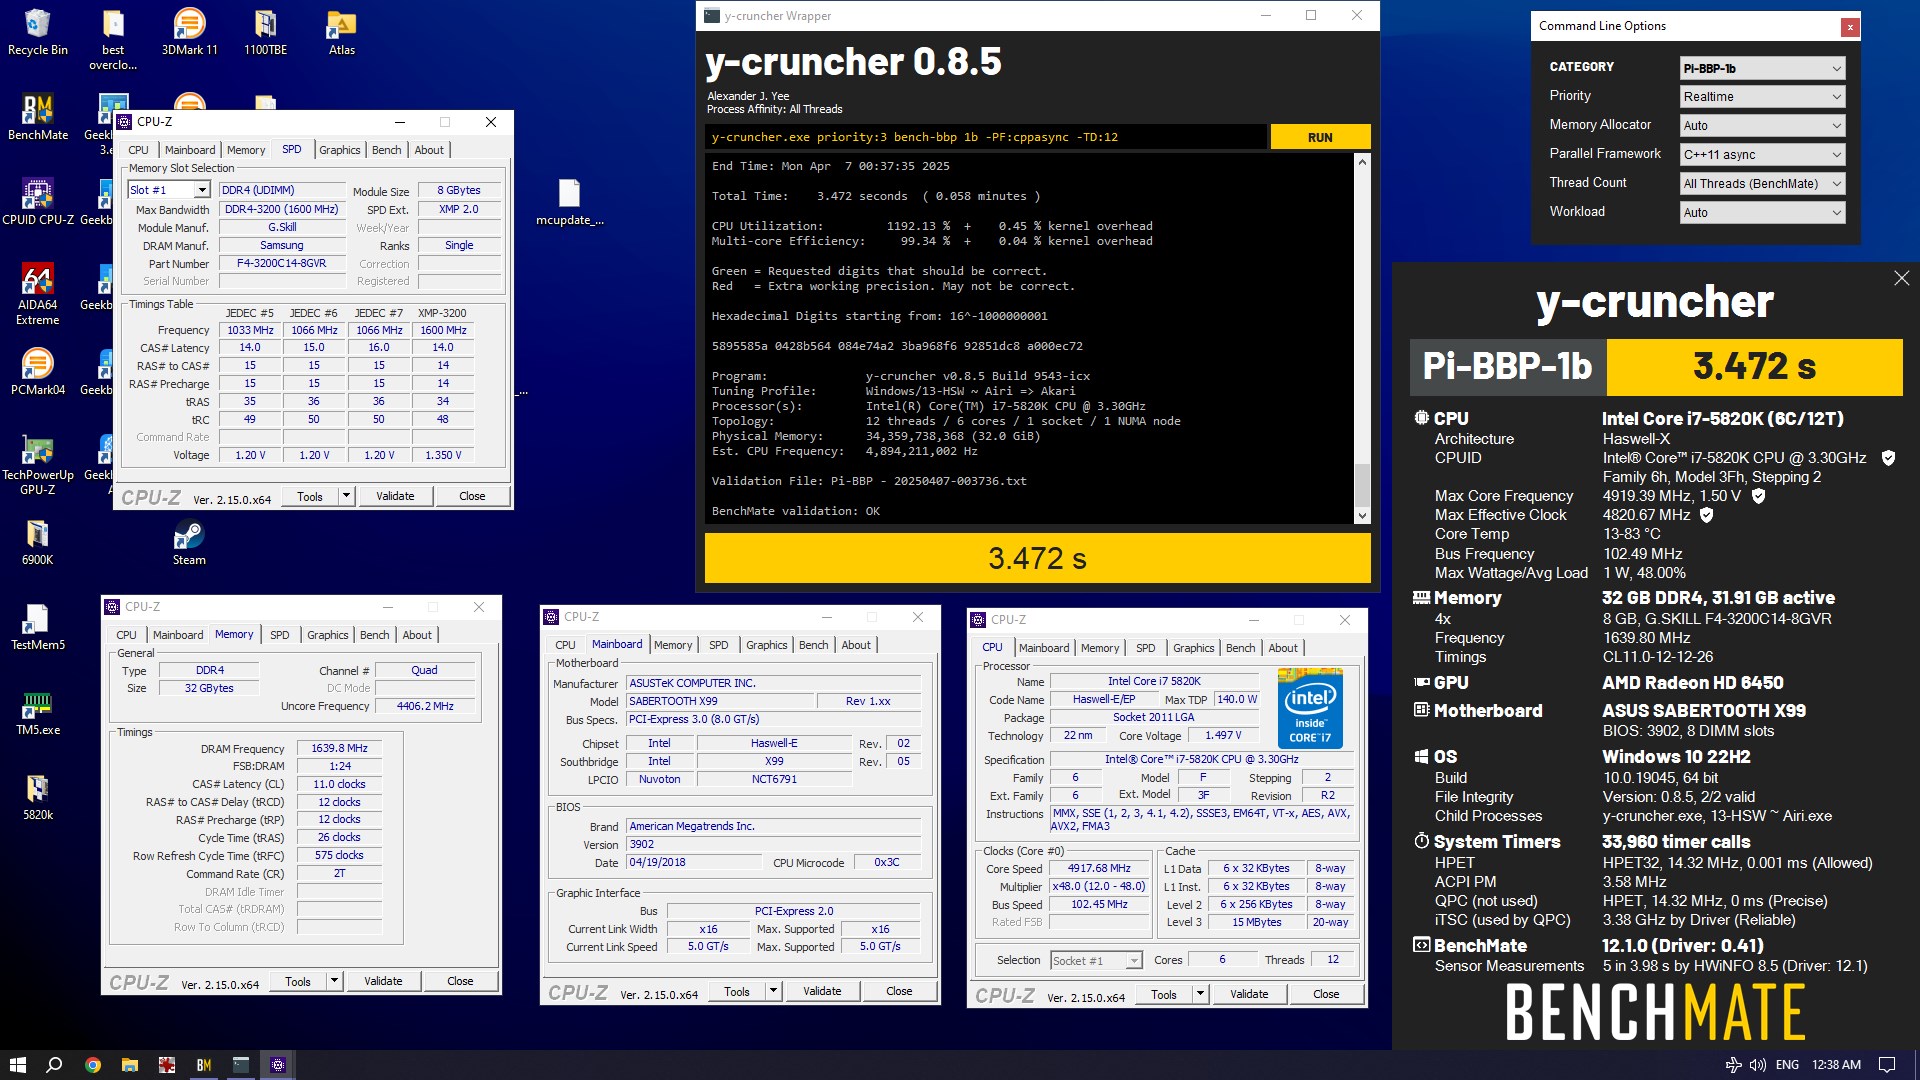Switch to BenchMate taskbar icon
The width and height of the screenshot is (1920, 1080).
204,1065
